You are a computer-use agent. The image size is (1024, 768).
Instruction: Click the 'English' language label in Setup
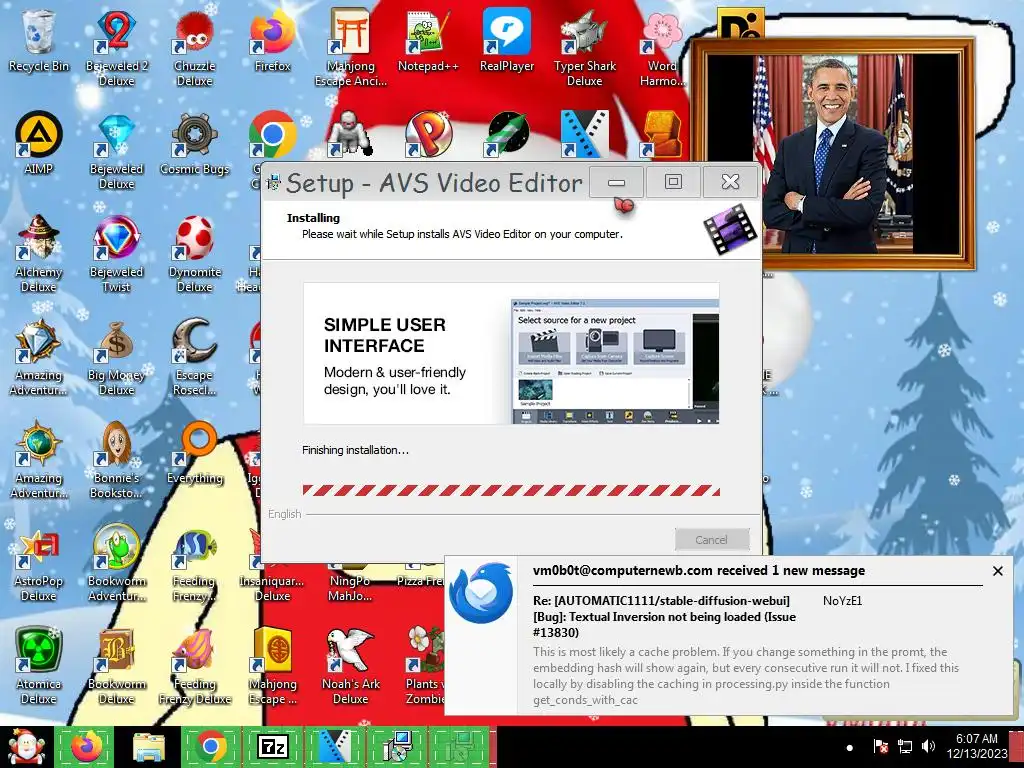click(285, 514)
